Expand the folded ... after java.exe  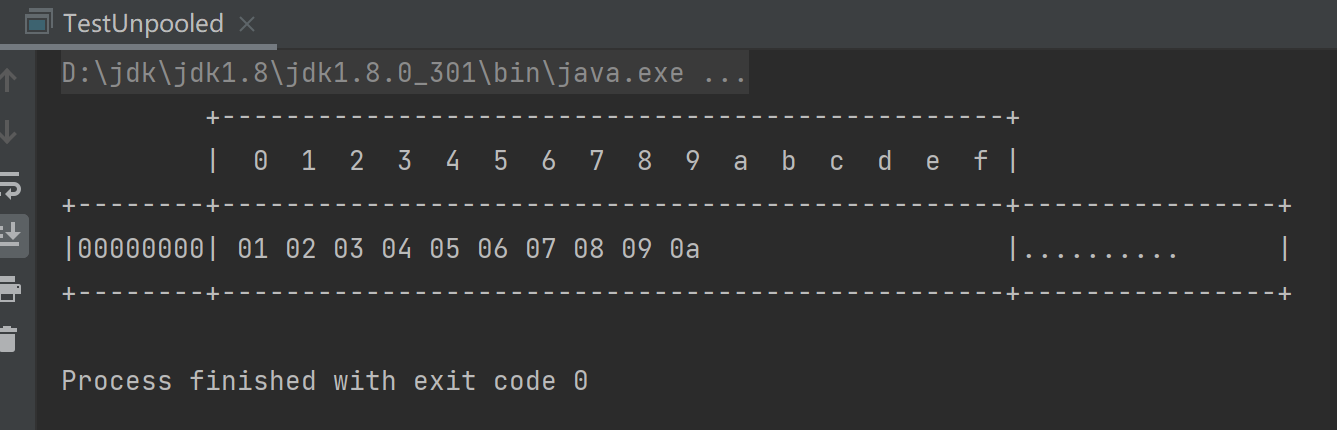[x=724, y=74]
